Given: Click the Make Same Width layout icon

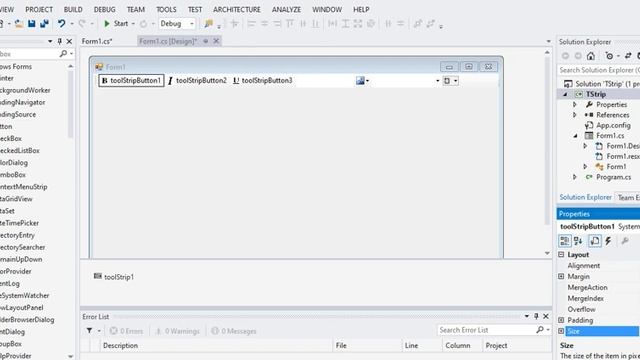Looking at the screenshot, I should (332, 24).
